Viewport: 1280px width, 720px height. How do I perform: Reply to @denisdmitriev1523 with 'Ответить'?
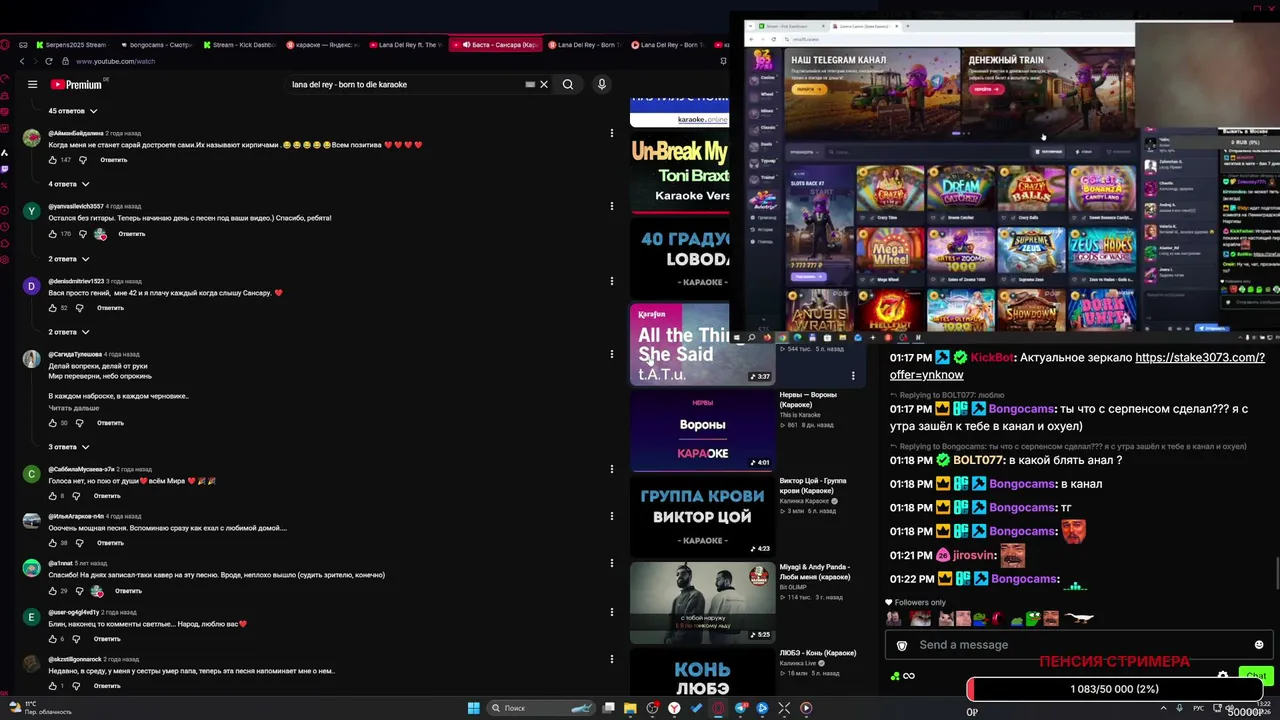tap(110, 308)
